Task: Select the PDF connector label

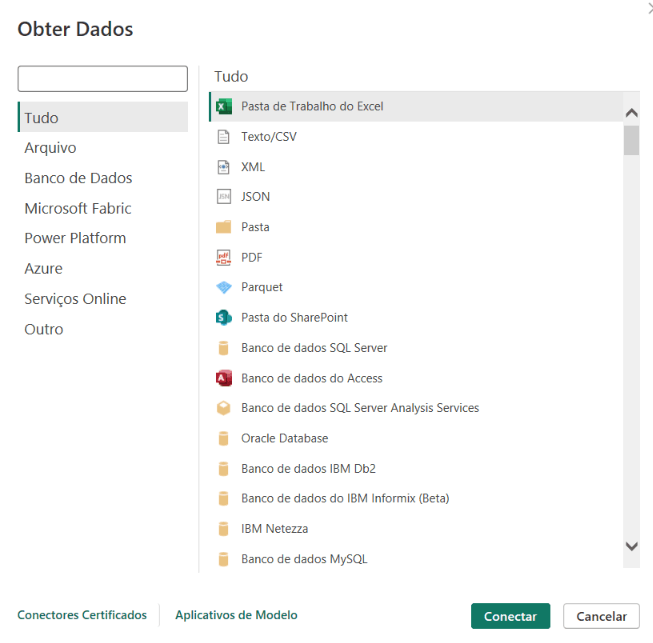Action: tap(252, 257)
